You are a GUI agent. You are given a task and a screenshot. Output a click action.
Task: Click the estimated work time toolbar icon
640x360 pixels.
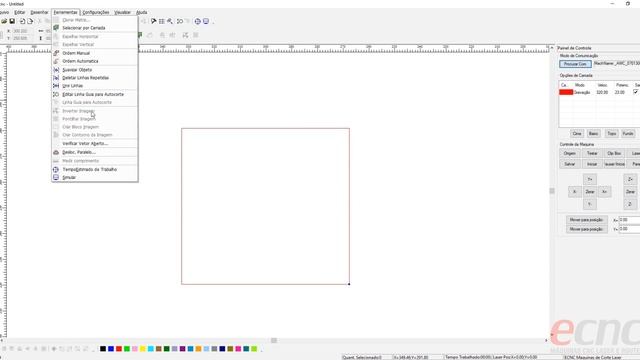tap(198, 21)
